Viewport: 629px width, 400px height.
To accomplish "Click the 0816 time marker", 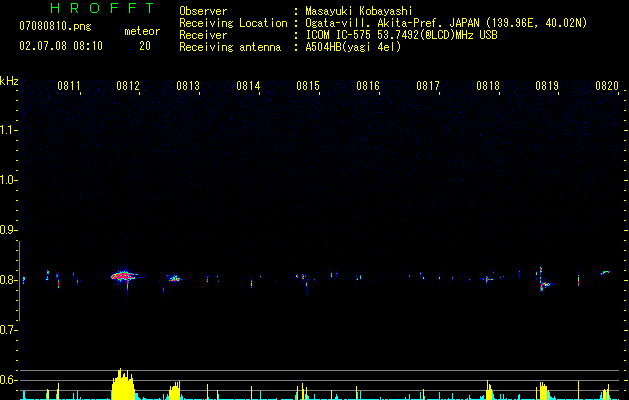I will 368,85.
